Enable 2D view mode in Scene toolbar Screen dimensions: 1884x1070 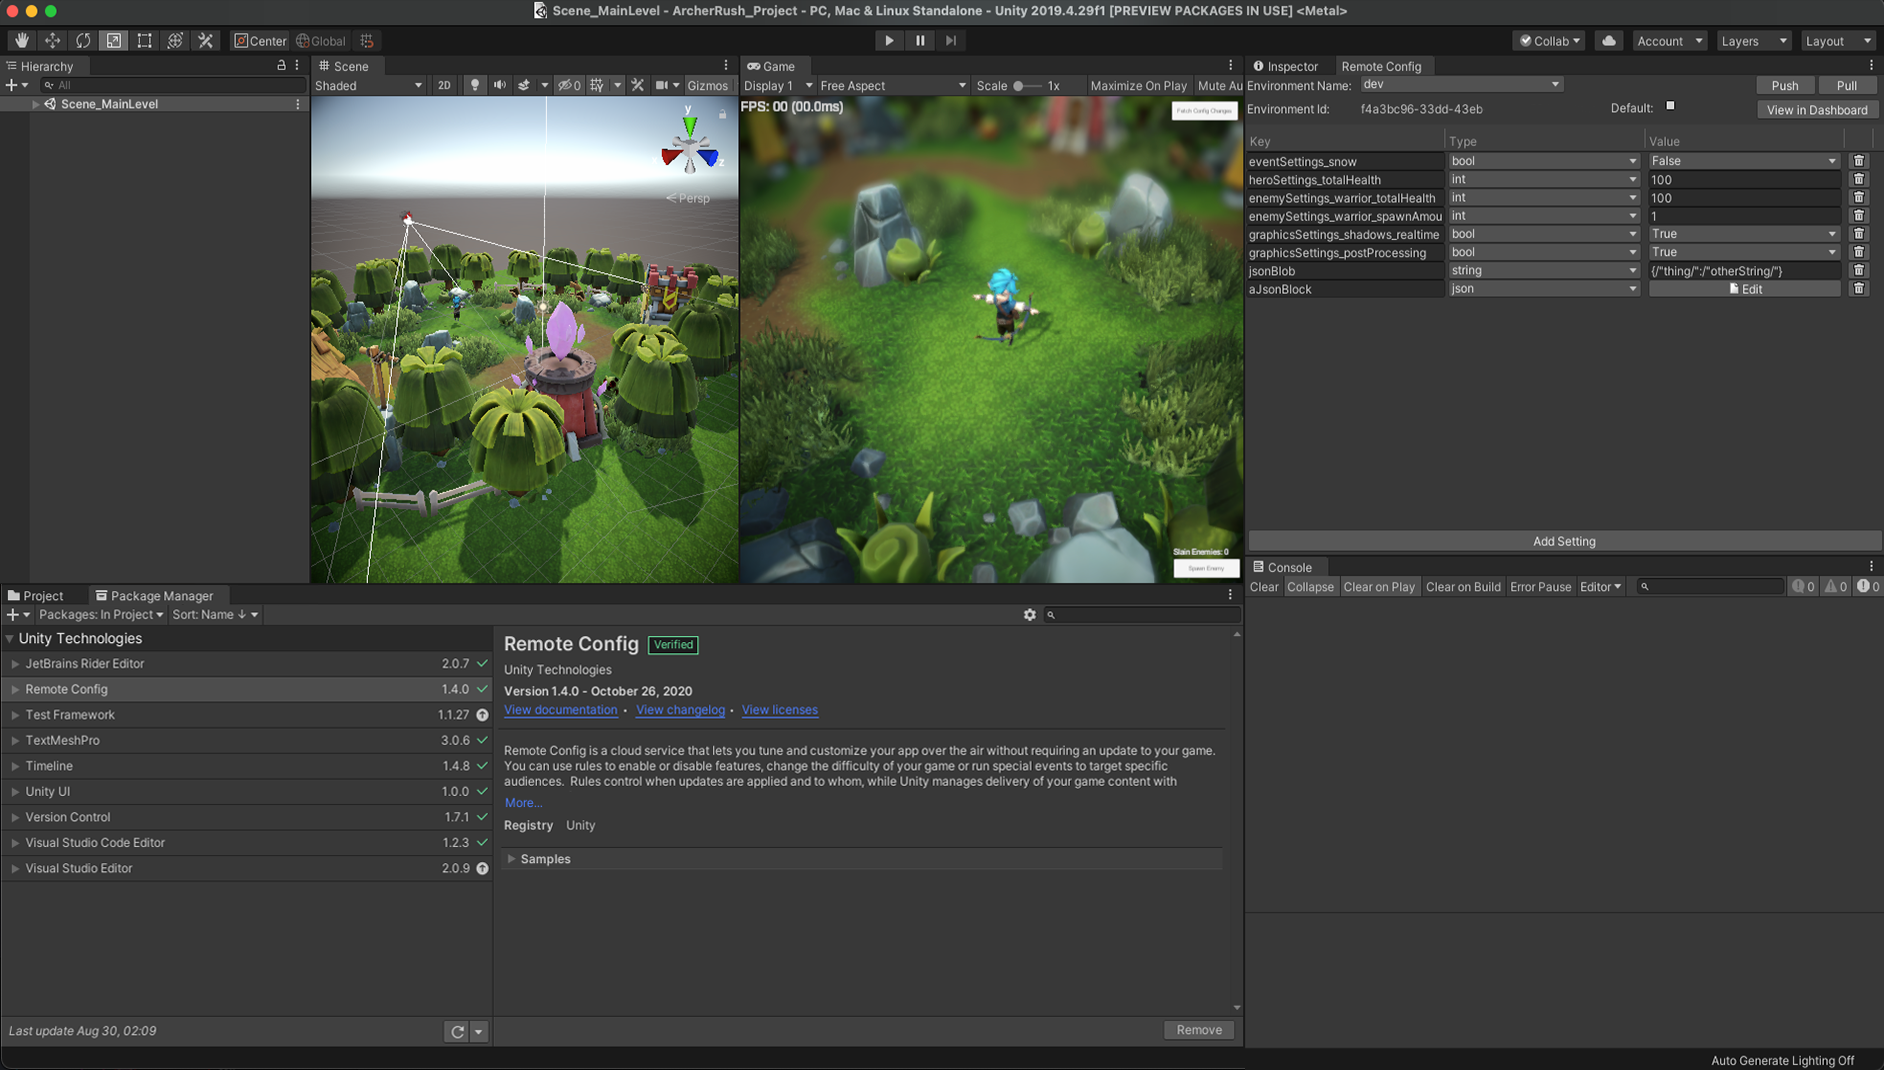443,85
